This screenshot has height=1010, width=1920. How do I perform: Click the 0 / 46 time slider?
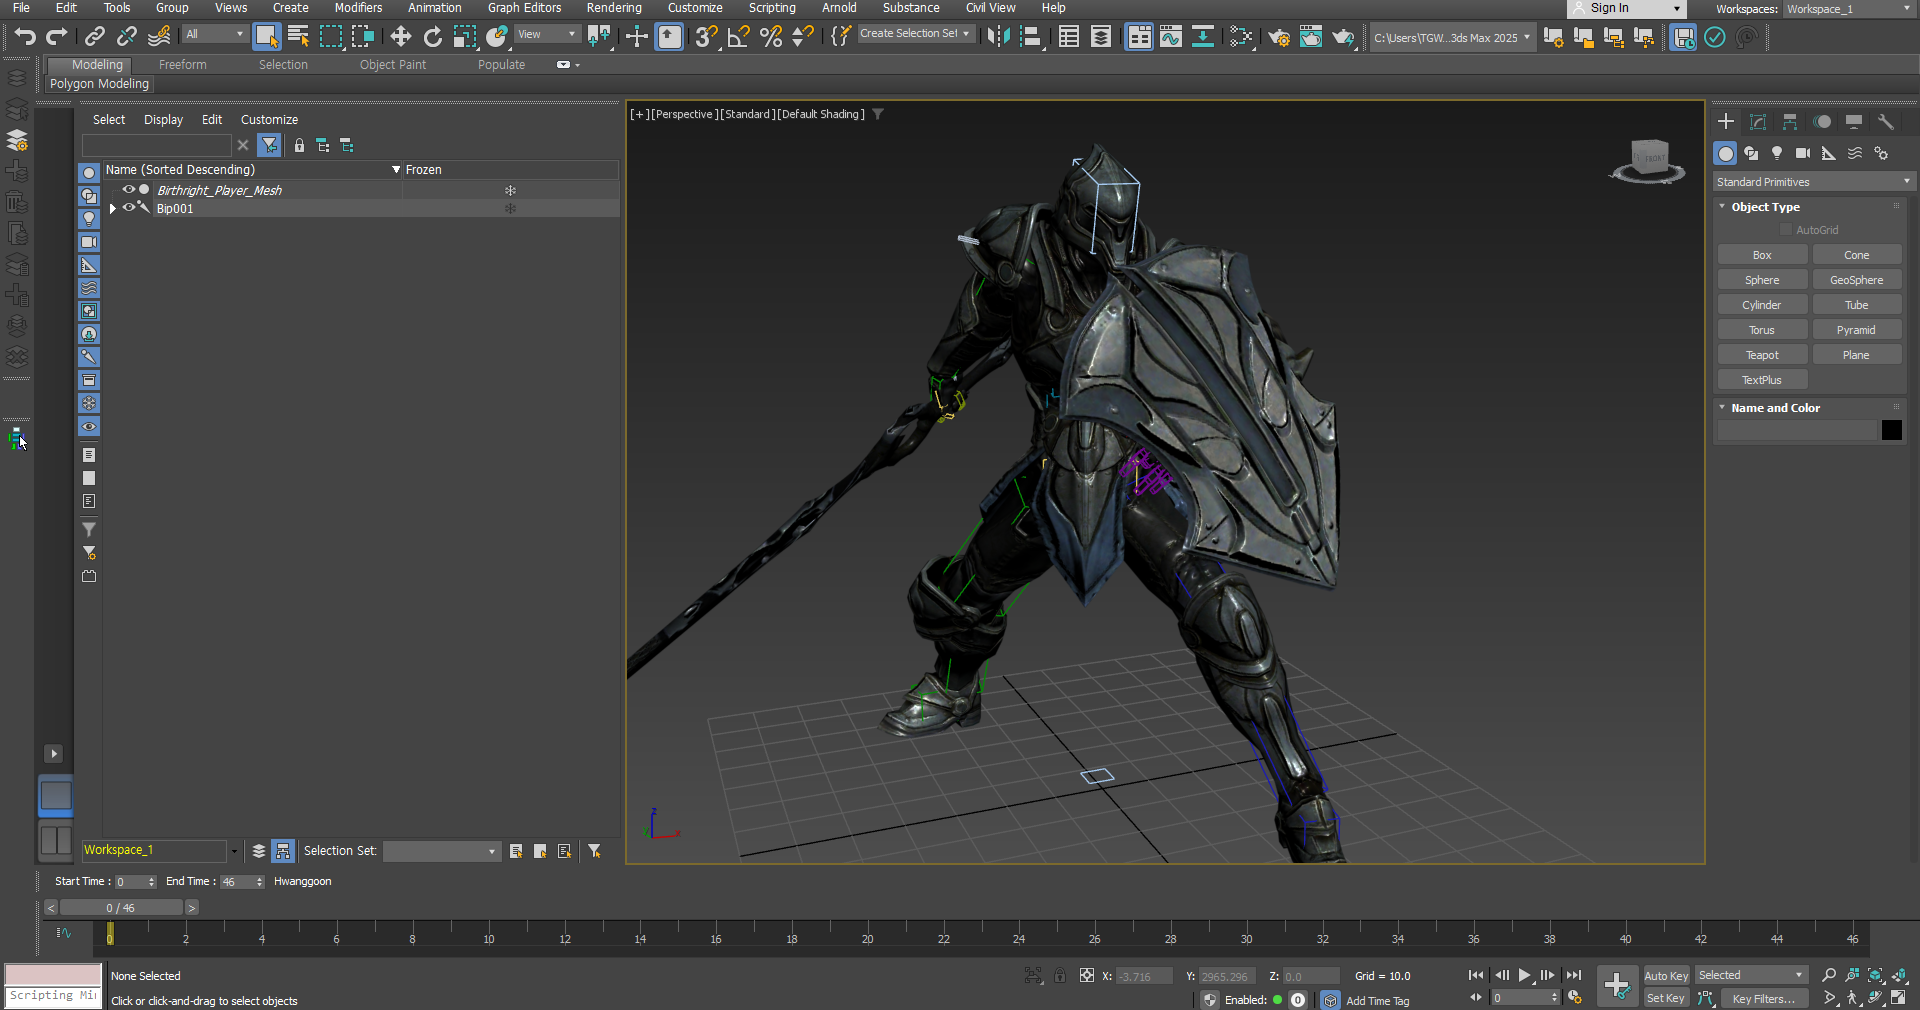(x=121, y=908)
